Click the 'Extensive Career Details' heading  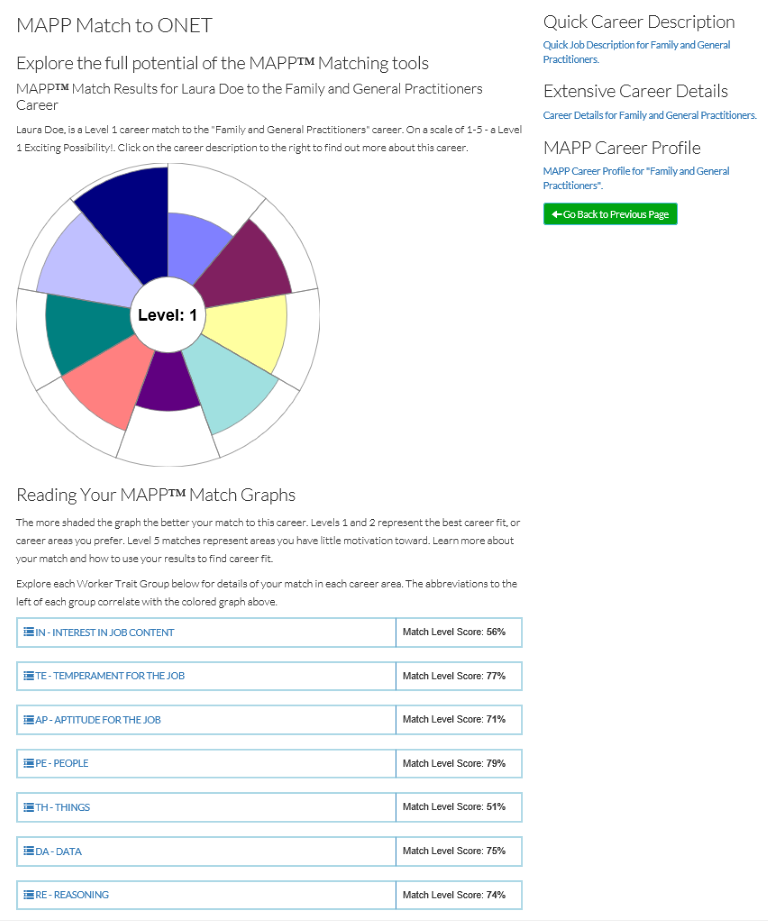(x=635, y=91)
